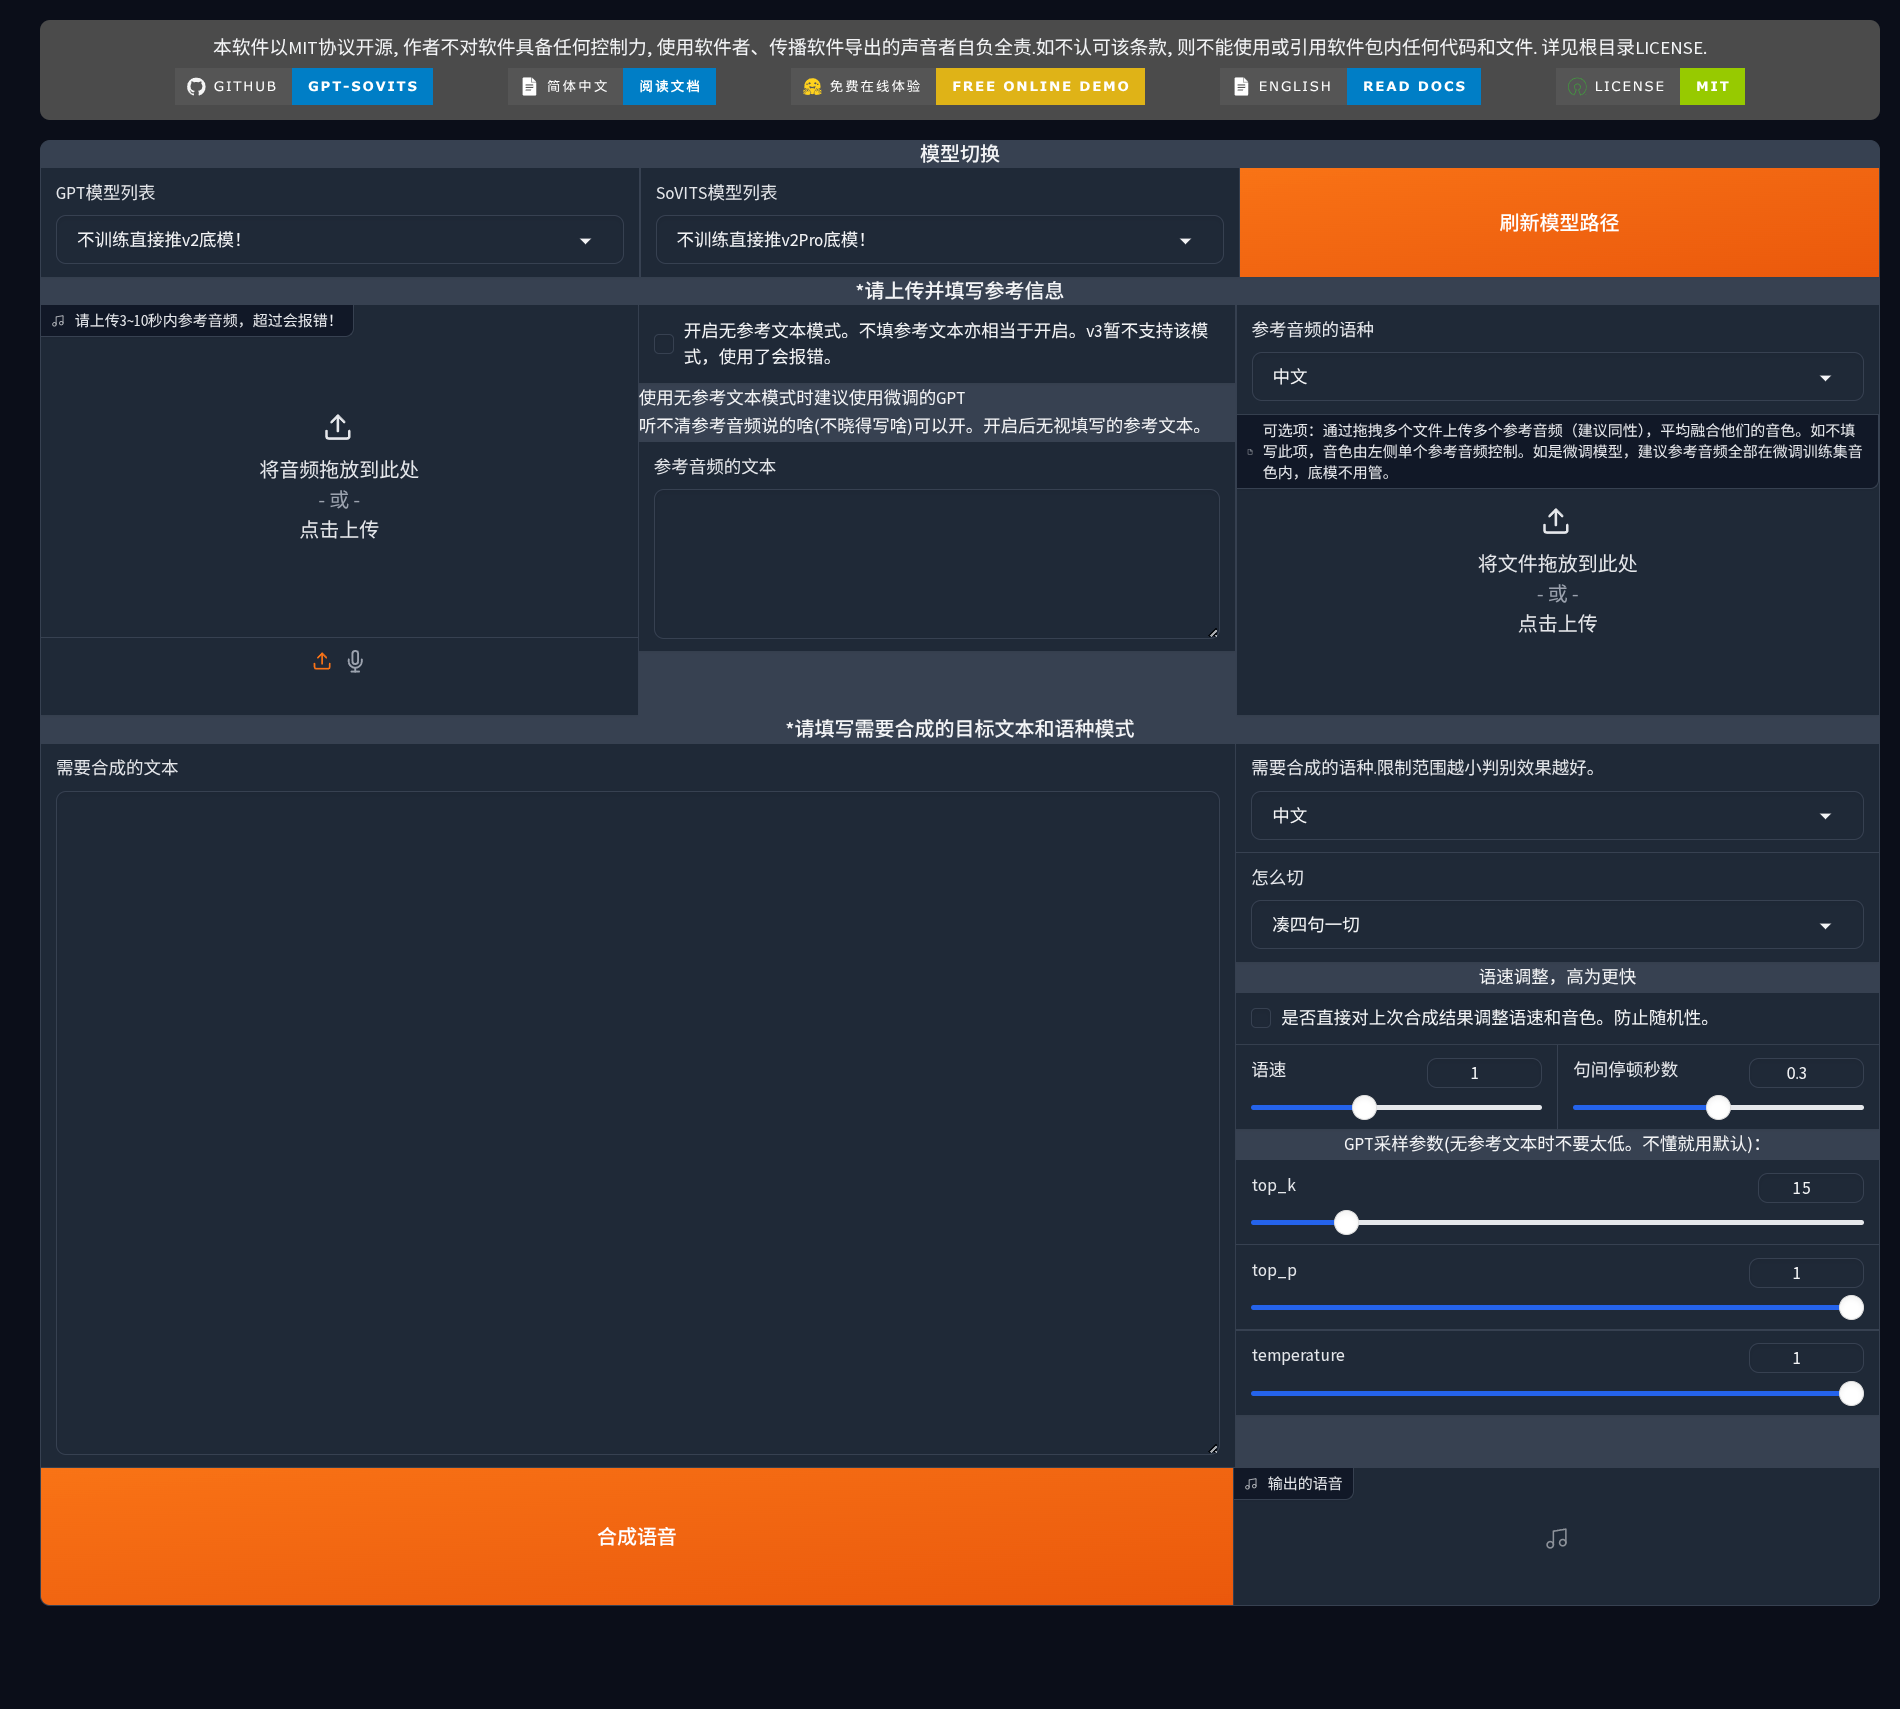The width and height of the screenshot is (1900, 1709).
Task: Open the English Read Docs link
Action: 1350,87
